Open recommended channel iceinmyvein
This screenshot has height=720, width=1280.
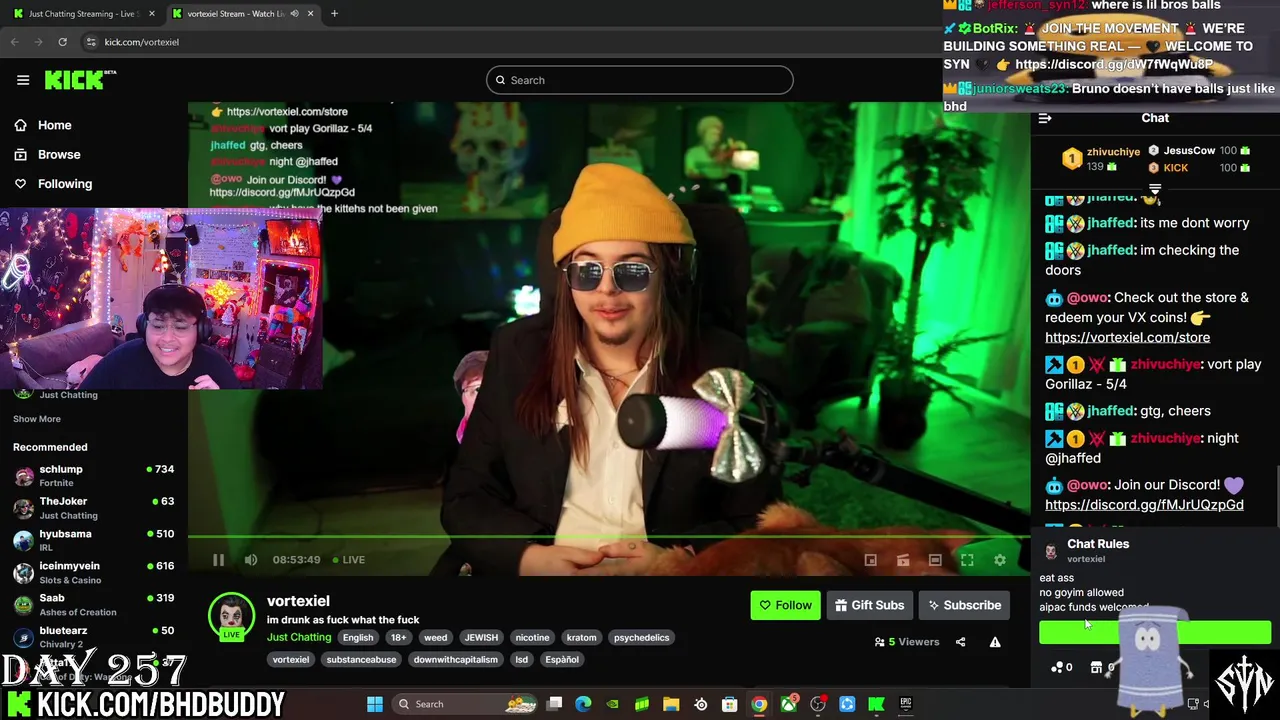[x=94, y=573]
